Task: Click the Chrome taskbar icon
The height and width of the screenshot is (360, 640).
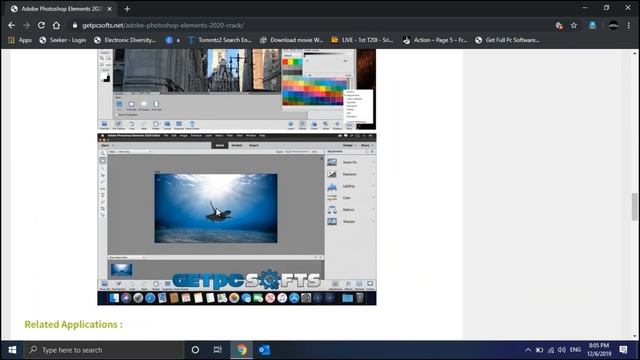Action: click(x=241, y=350)
